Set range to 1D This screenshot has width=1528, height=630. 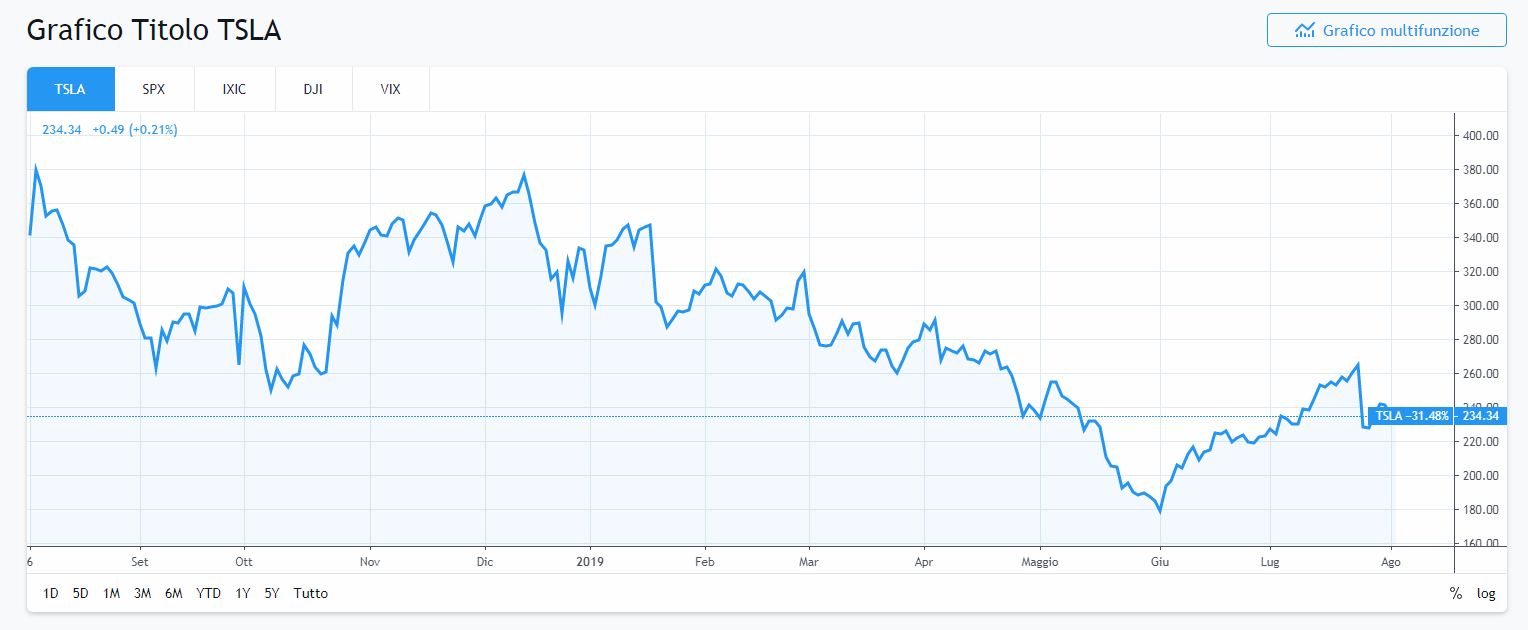click(x=51, y=593)
